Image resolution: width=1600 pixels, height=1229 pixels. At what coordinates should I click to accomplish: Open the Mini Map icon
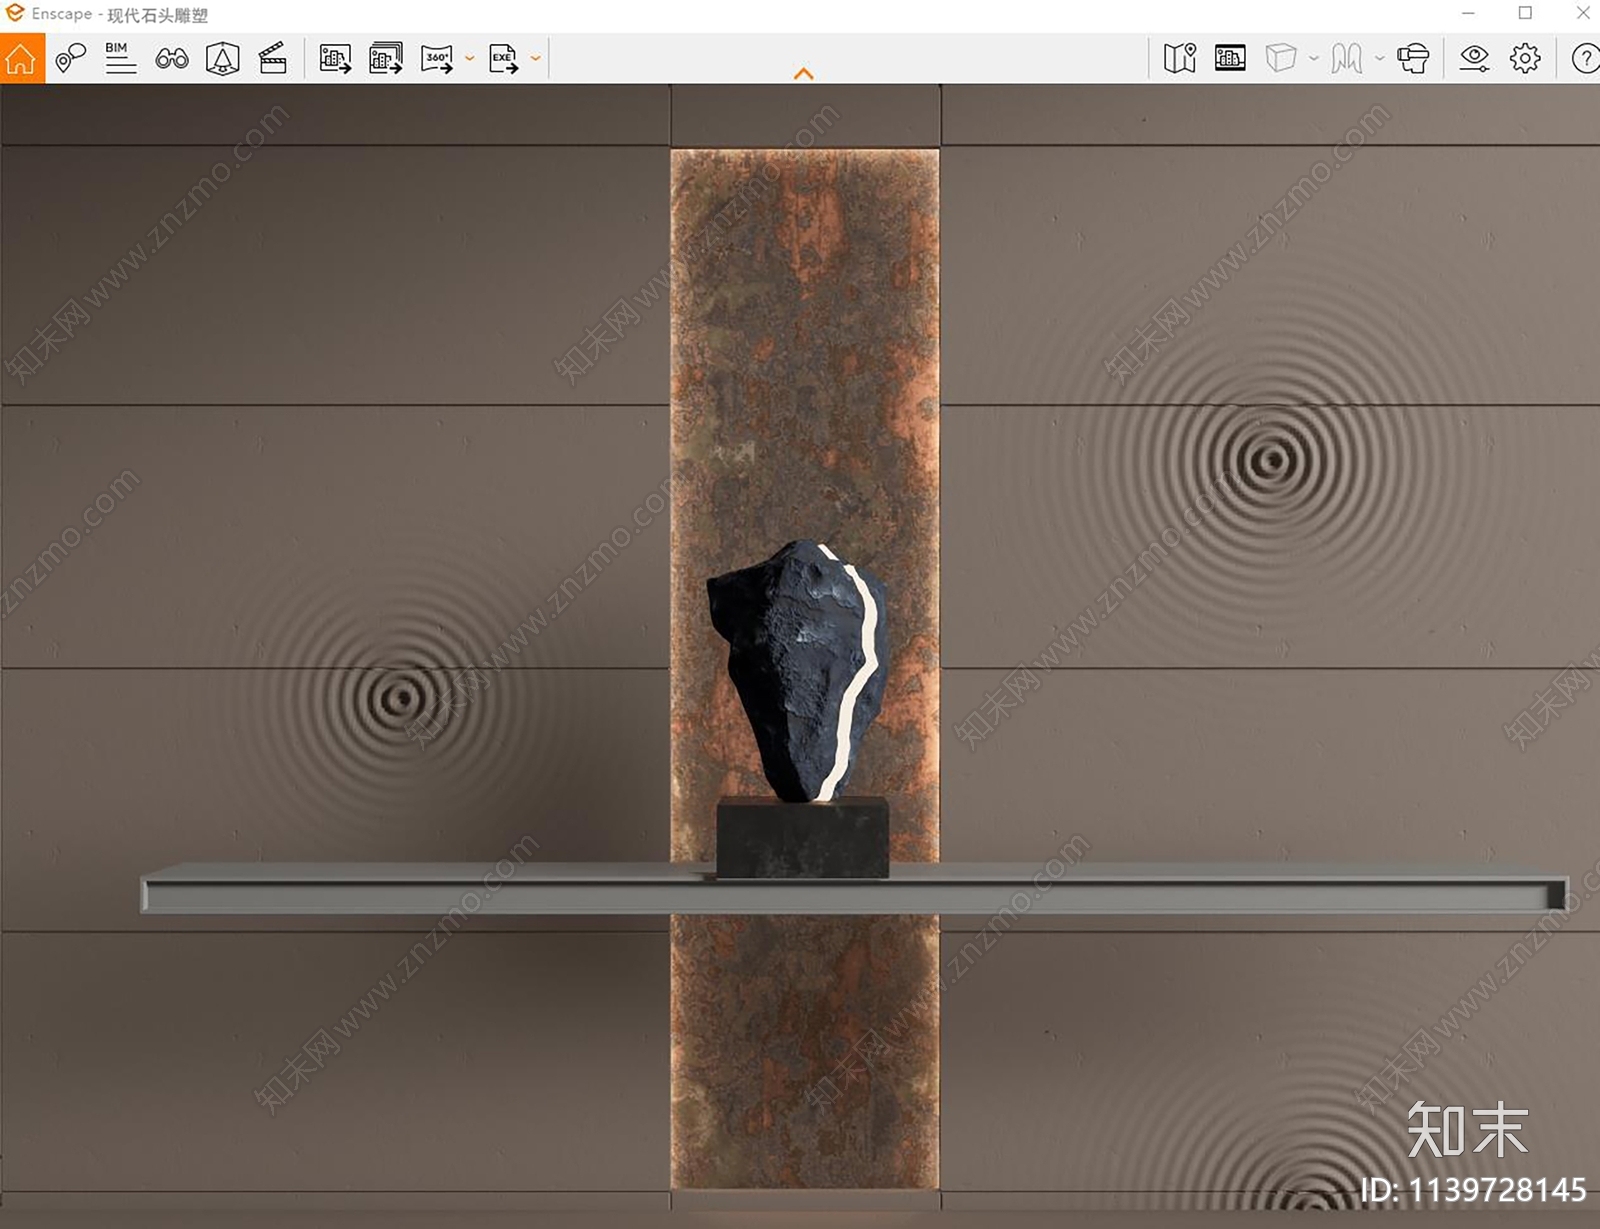1180,58
